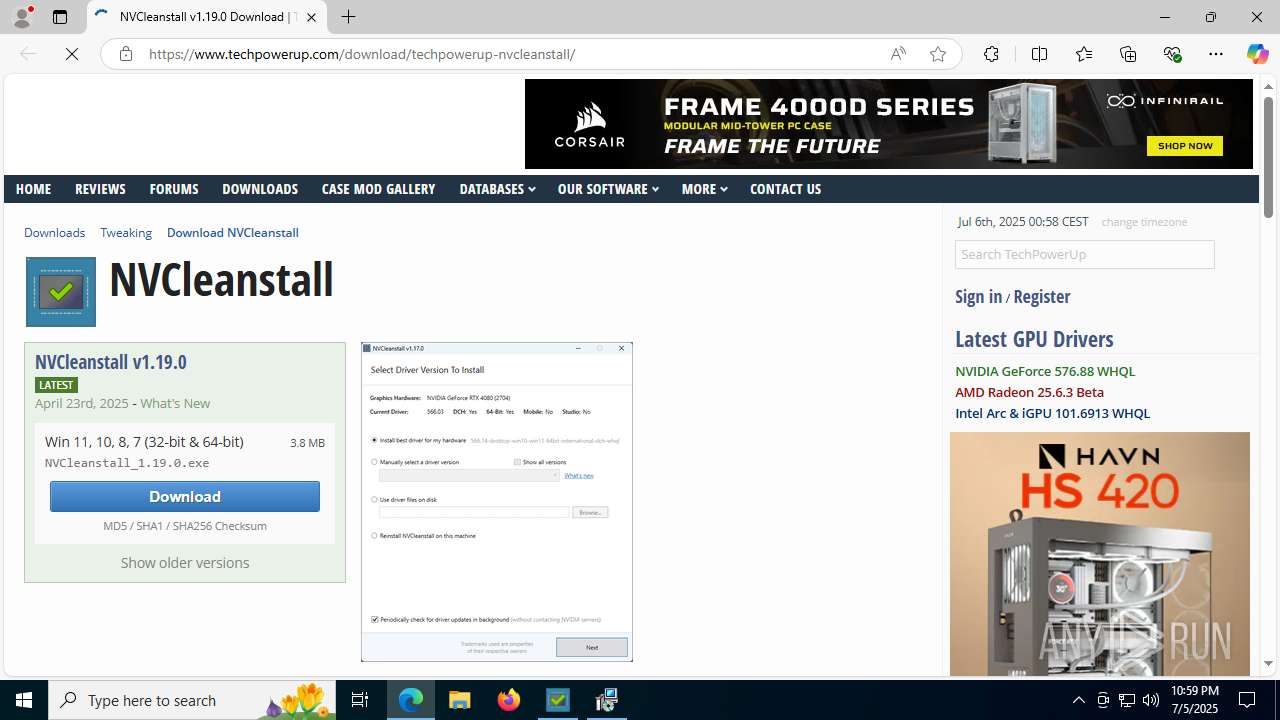
Task: Open the Sign in link
Action: pos(978,296)
